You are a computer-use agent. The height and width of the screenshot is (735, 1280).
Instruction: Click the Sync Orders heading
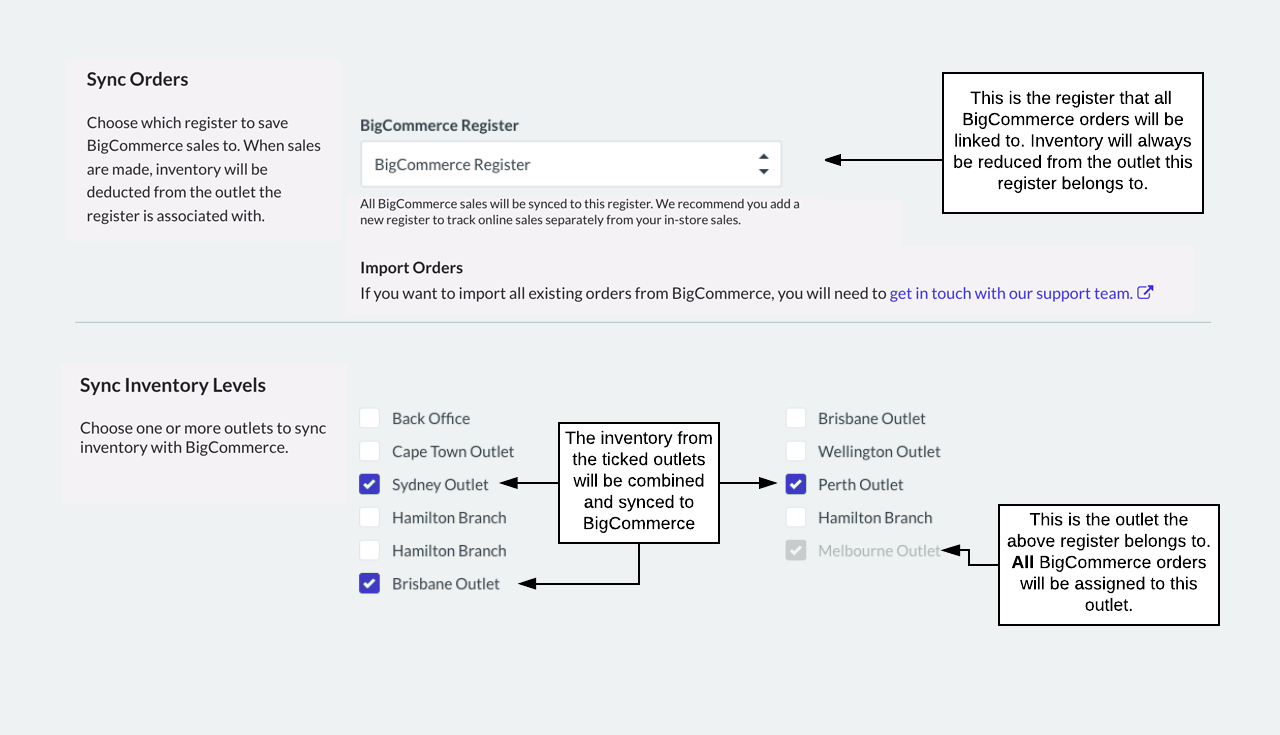[x=137, y=79]
